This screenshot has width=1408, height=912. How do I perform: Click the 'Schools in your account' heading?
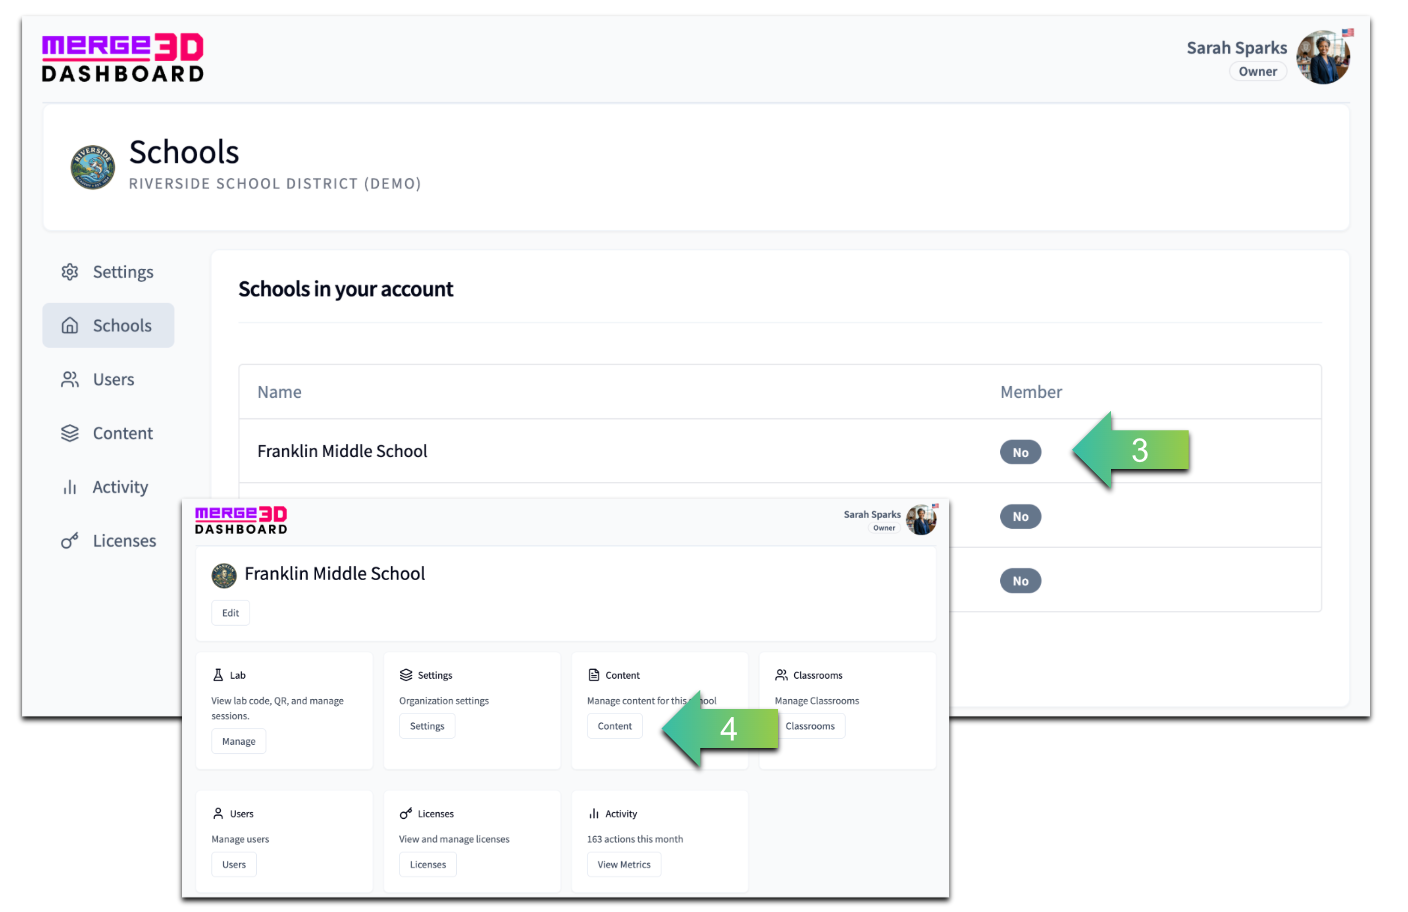click(x=346, y=289)
